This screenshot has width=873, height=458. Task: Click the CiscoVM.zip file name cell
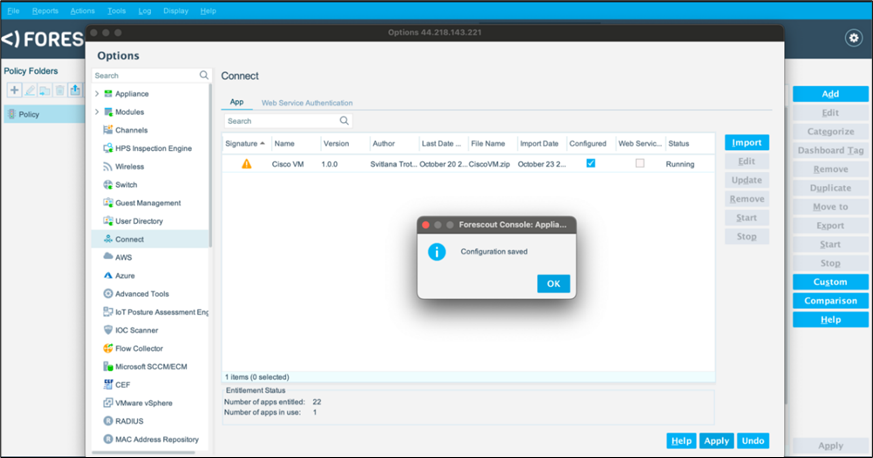tap(489, 164)
